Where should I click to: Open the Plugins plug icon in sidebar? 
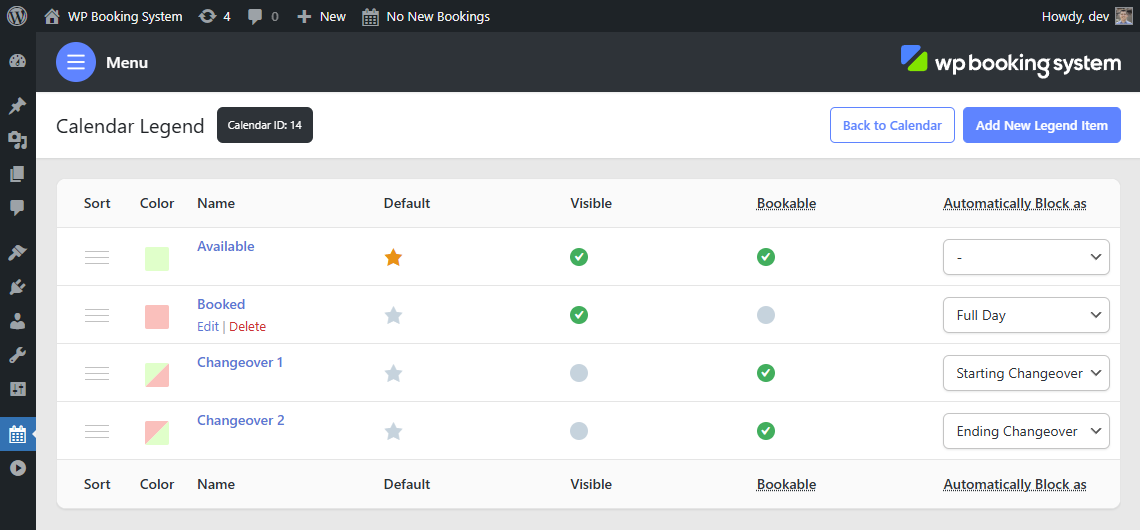pyautogui.click(x=17, y=288)
